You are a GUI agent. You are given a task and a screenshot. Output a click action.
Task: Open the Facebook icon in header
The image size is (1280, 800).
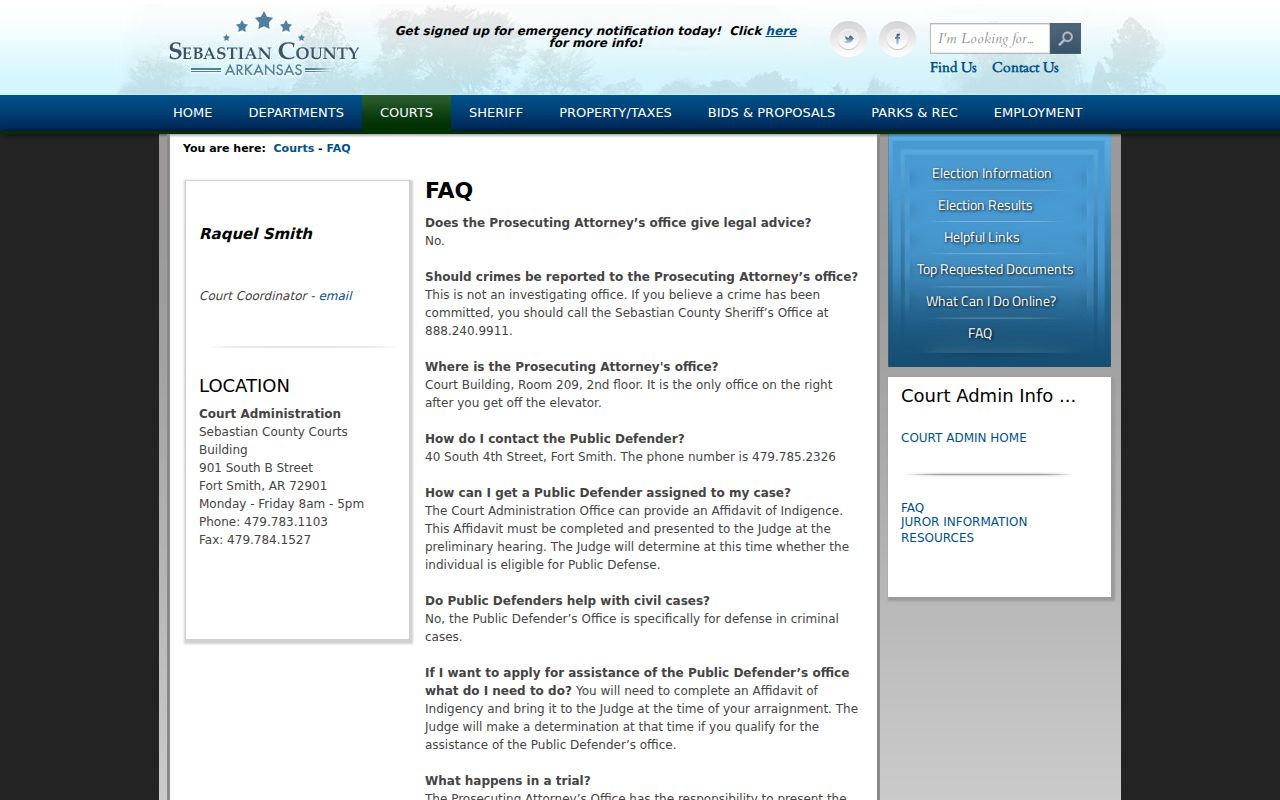click(897, 39)
